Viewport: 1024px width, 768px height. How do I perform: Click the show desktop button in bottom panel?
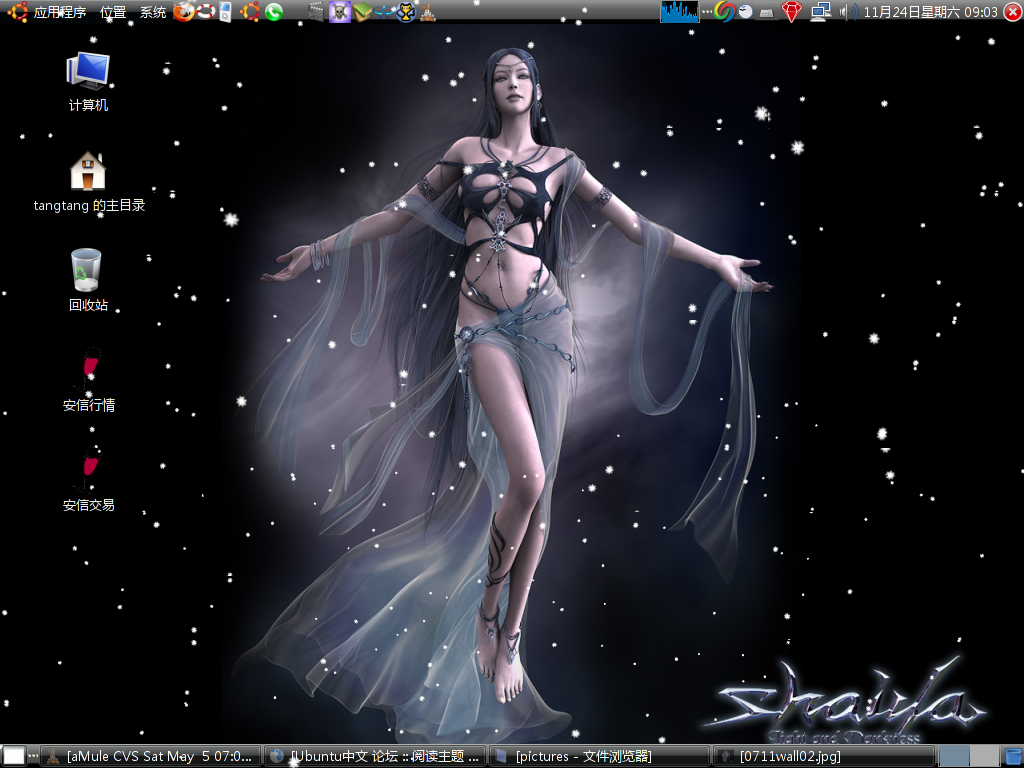pyautogui.click(x=14, y=756)
